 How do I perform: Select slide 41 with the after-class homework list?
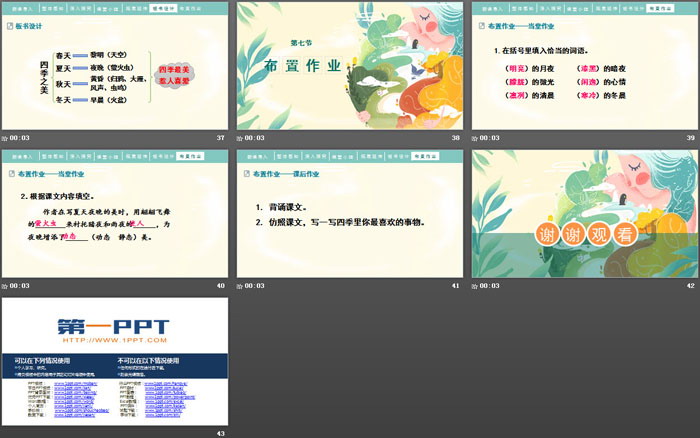350,213
